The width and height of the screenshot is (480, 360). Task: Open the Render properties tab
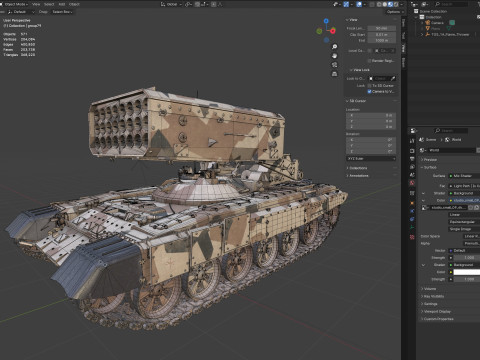click(412, 151)
